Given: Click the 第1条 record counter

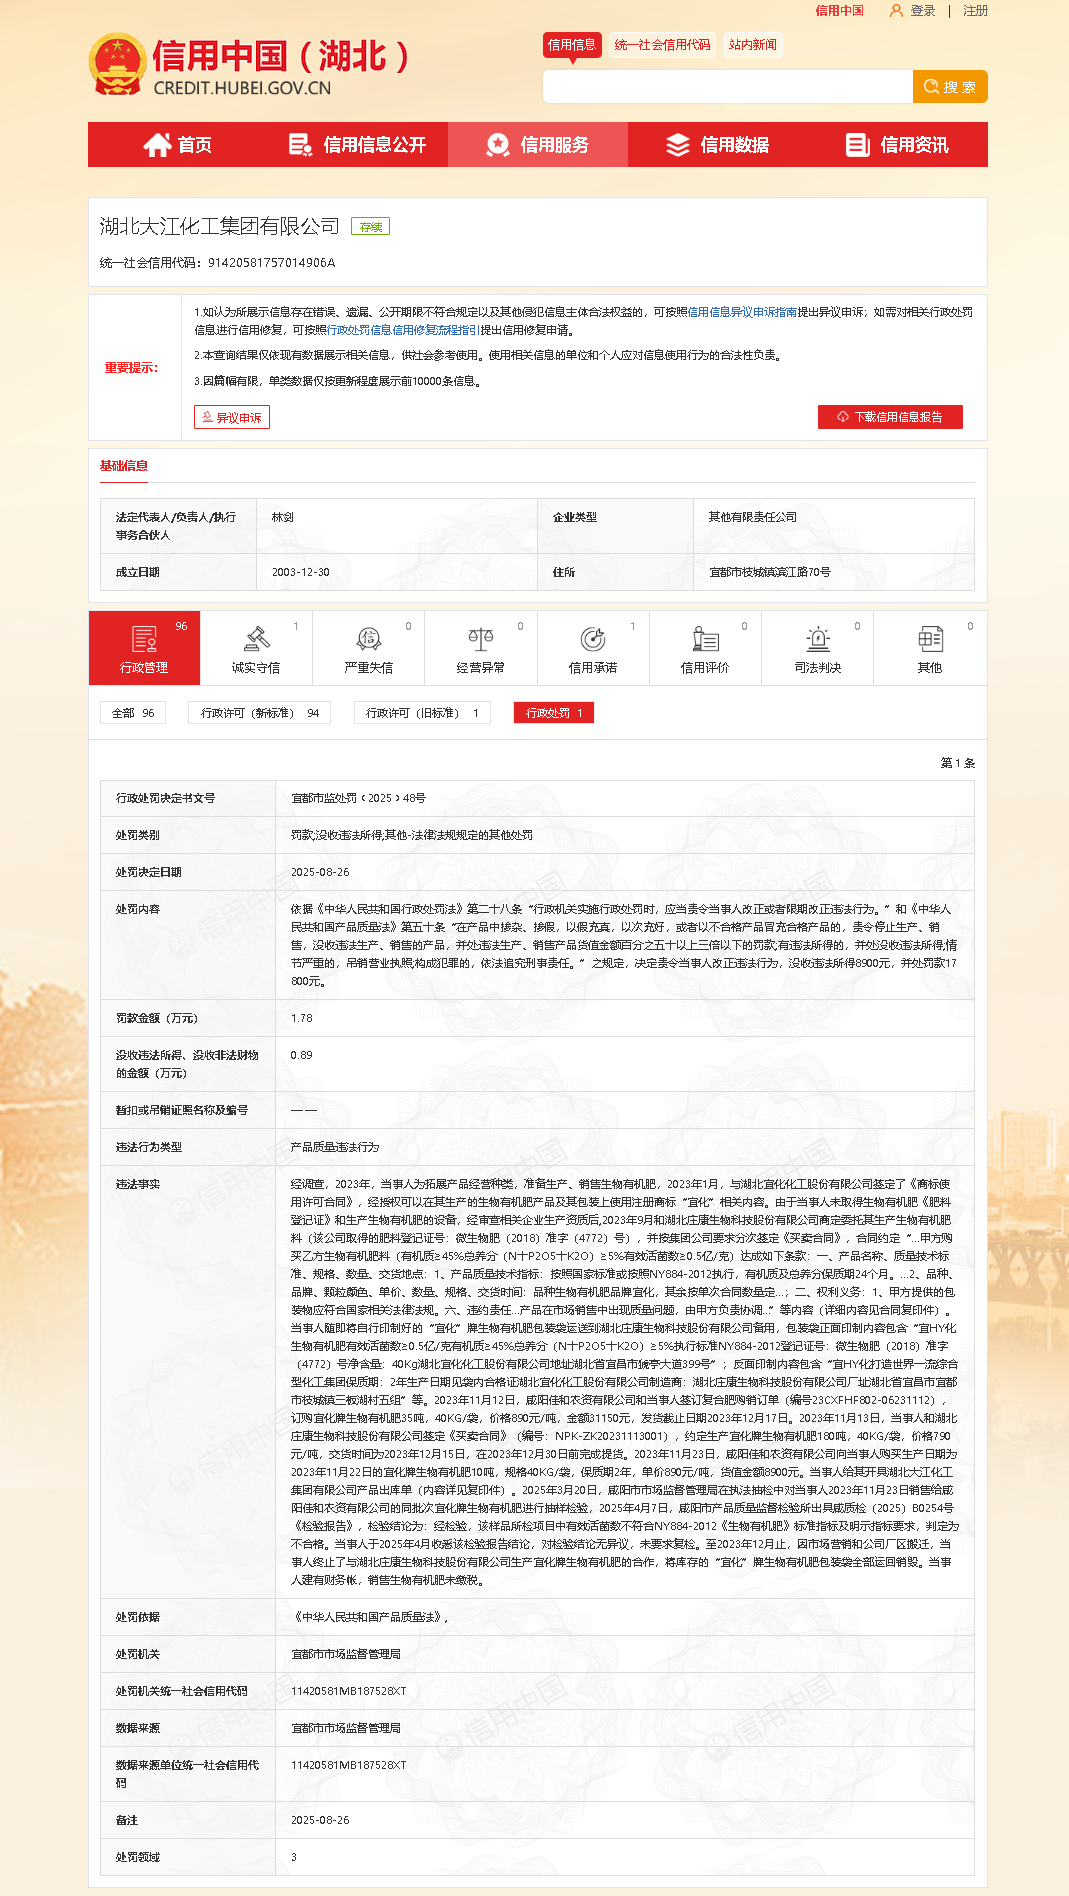Looking at the screenshot, I should 958,763.
